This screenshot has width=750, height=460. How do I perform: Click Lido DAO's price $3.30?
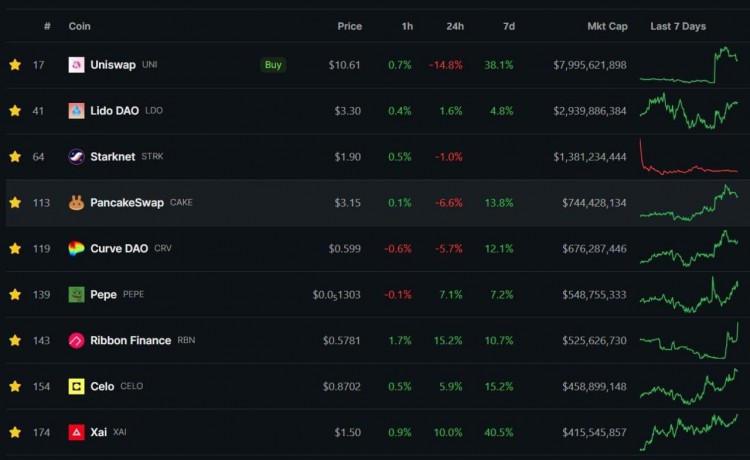pos(348,110)
